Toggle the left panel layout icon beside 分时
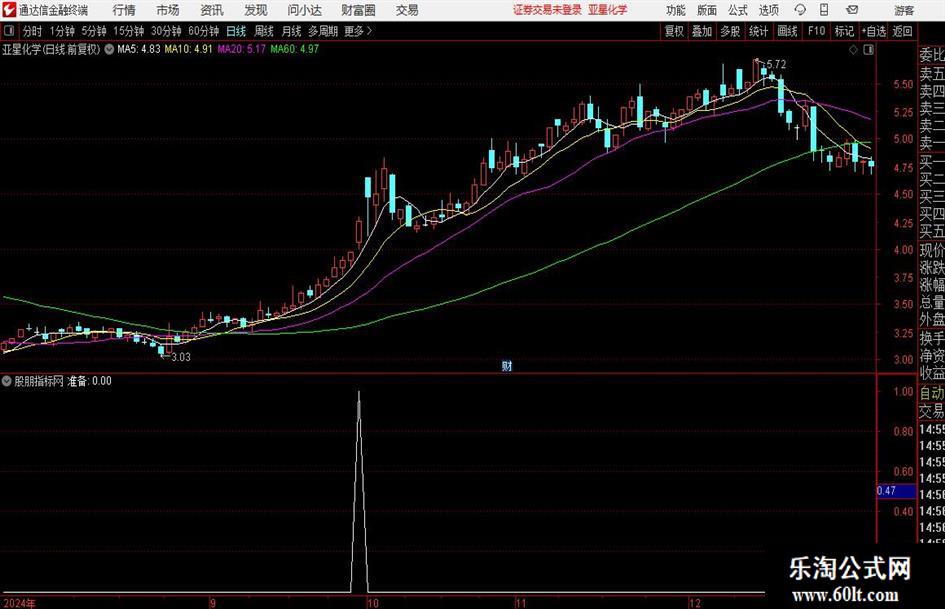Viewport: 945px width, 609px height. 9,31
